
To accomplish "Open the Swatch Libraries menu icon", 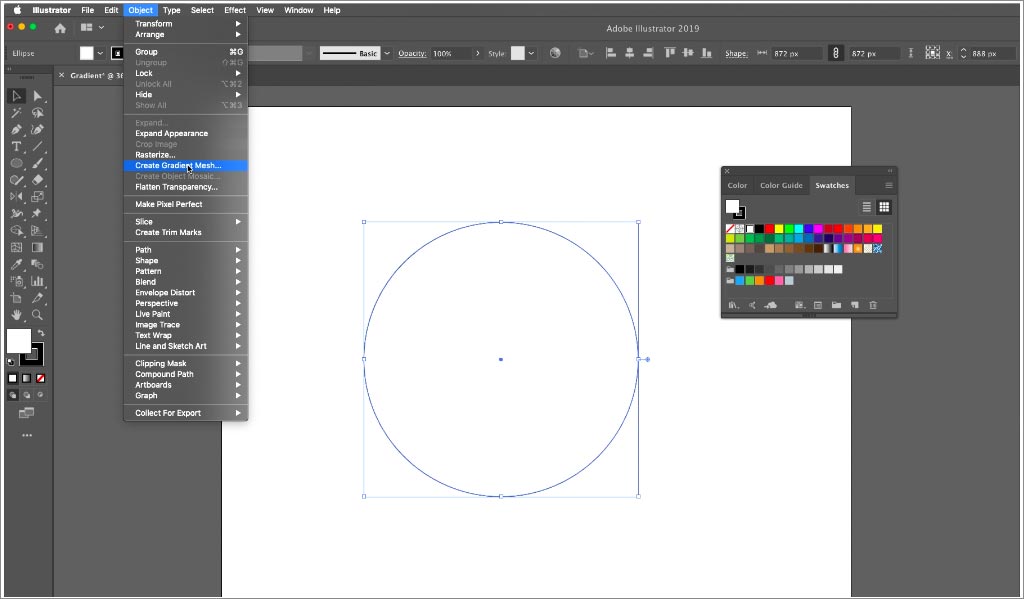I will pyautogui.click(x=735, y=304).
